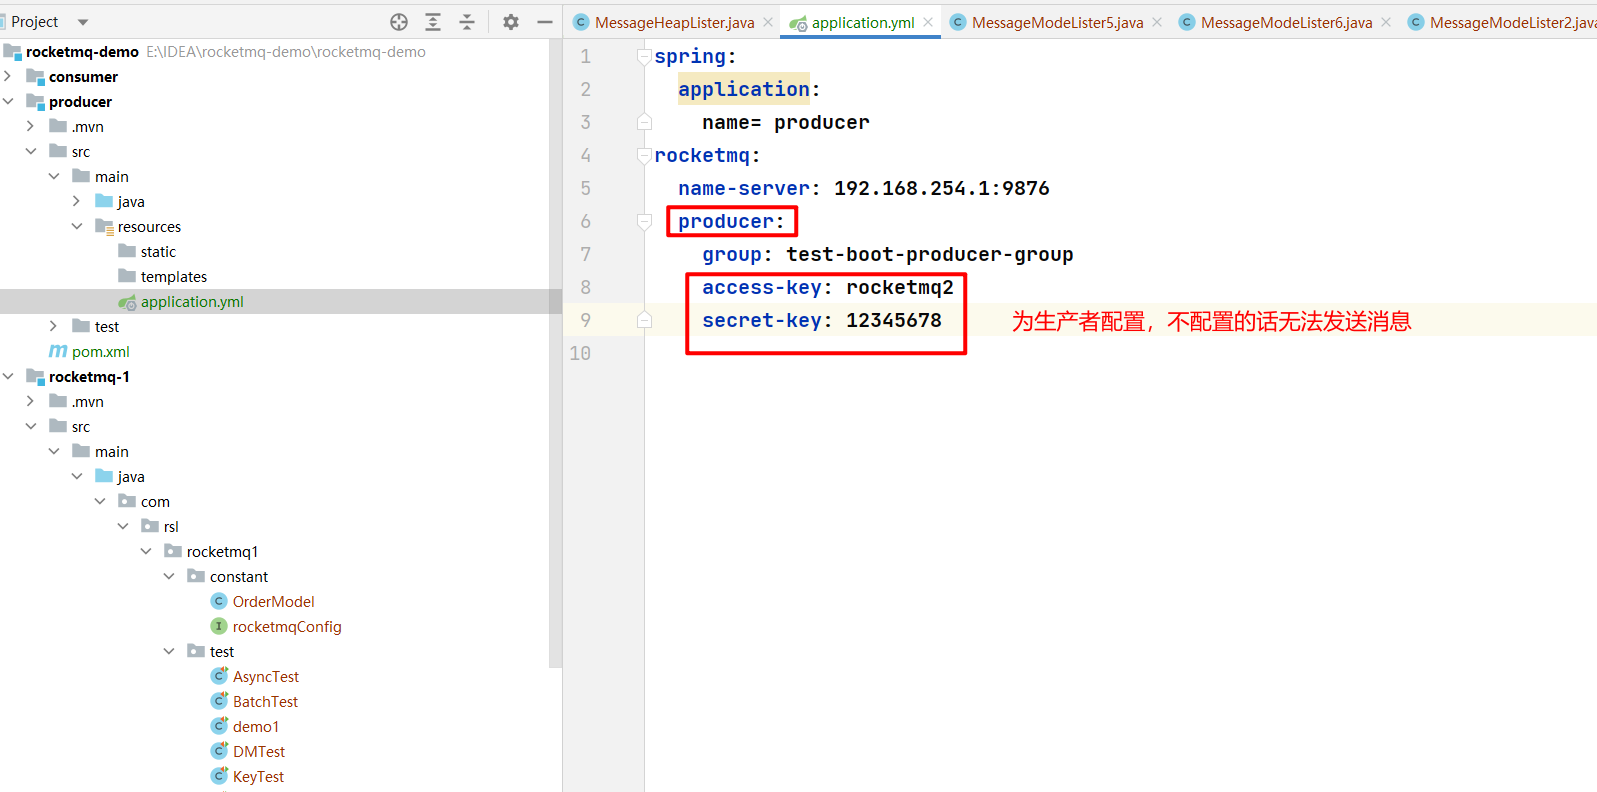Switch to MessageModeLister5.java tab

click(x=1057, y=22)
